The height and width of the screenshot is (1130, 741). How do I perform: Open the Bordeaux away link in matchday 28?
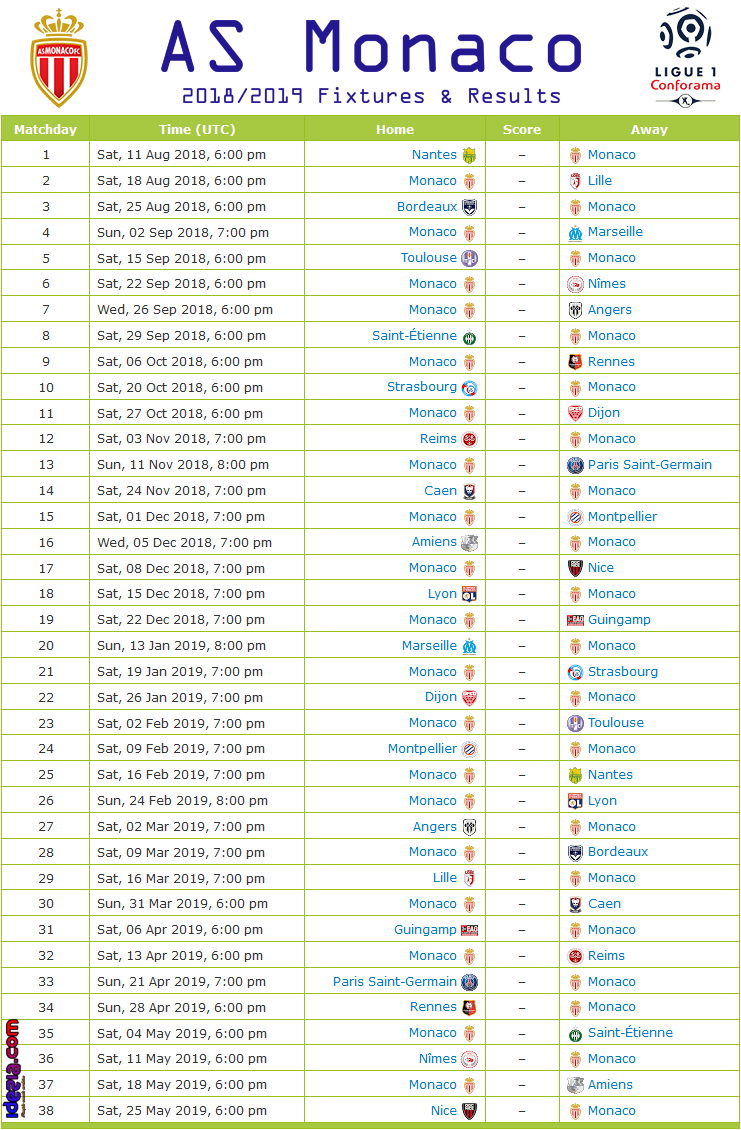coord(618,851)
